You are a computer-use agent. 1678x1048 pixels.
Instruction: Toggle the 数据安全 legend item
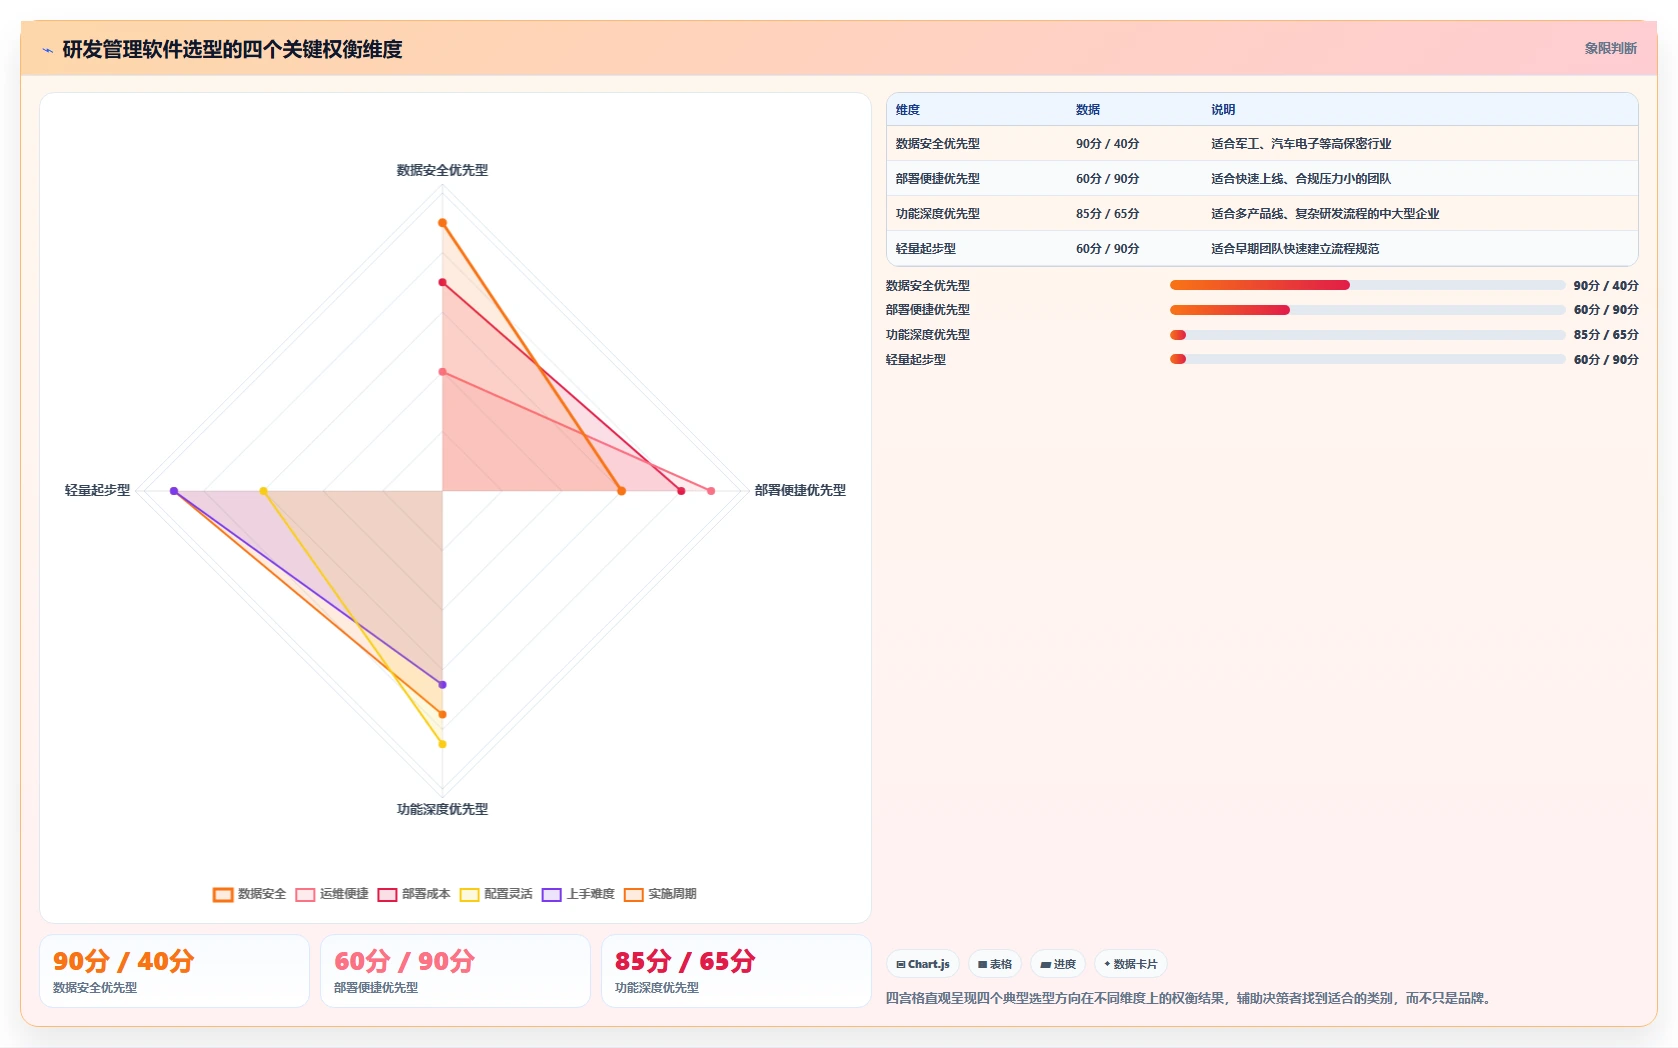(250, 894)
